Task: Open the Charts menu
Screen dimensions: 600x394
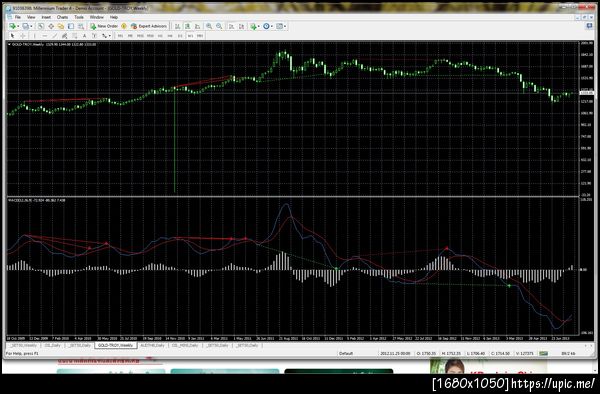Action: (62, 17)
